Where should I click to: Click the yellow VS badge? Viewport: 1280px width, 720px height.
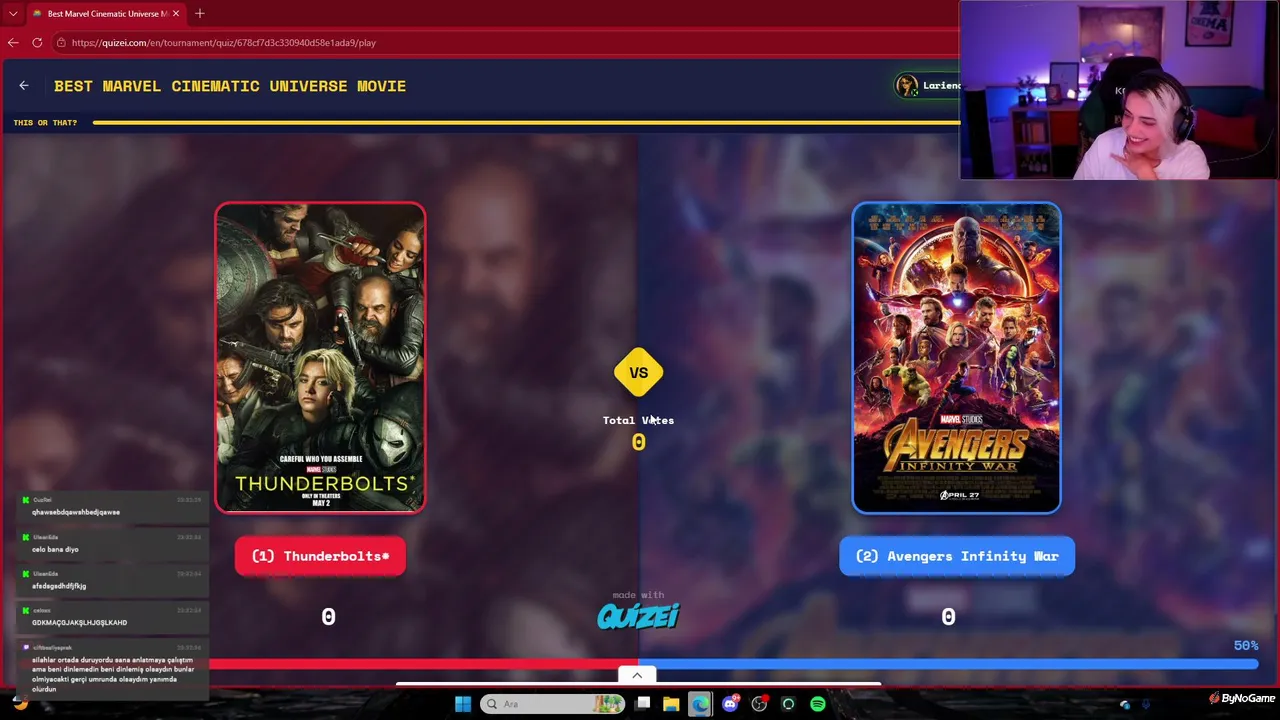click(x=639, y=373)
